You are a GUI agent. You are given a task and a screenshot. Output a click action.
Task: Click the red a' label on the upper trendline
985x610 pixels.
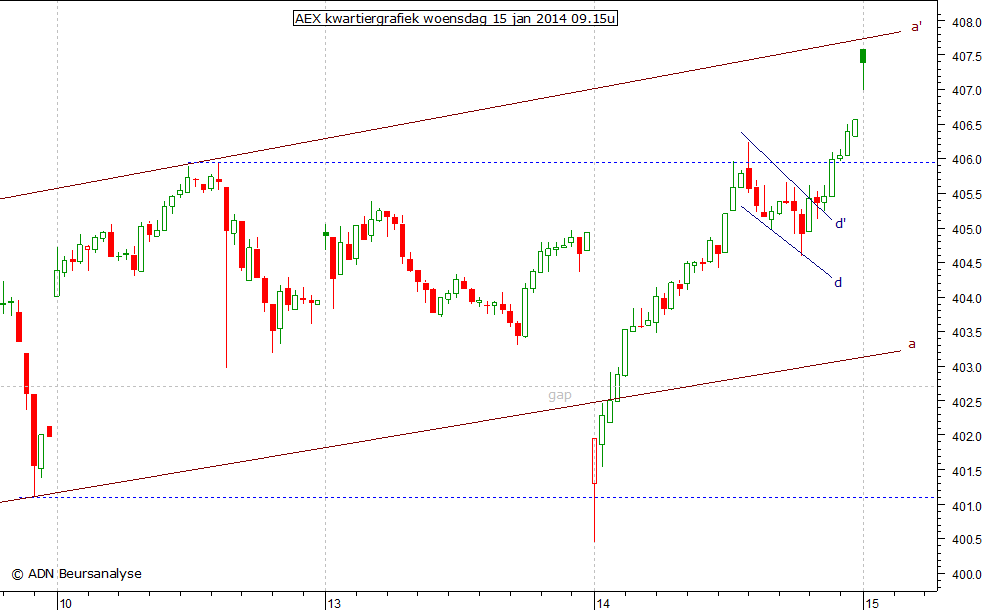pyautogui.click(x=917, y=27)
